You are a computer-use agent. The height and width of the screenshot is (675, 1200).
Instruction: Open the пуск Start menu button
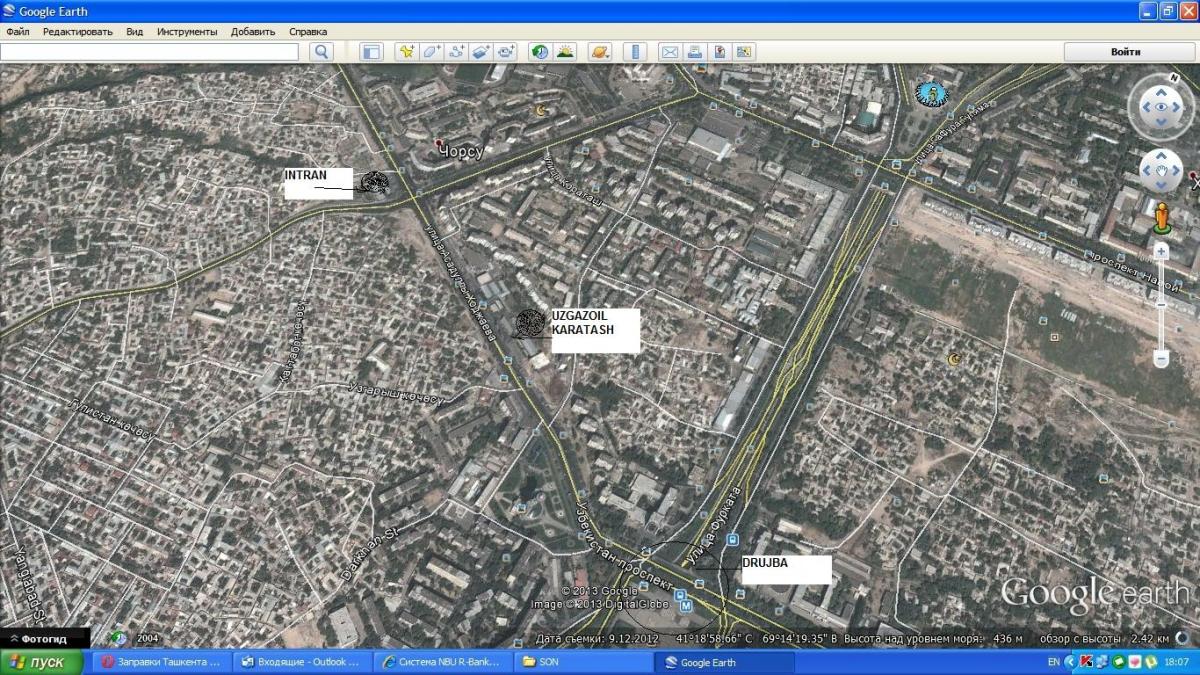pyautogui.click(x=38, y=662)
